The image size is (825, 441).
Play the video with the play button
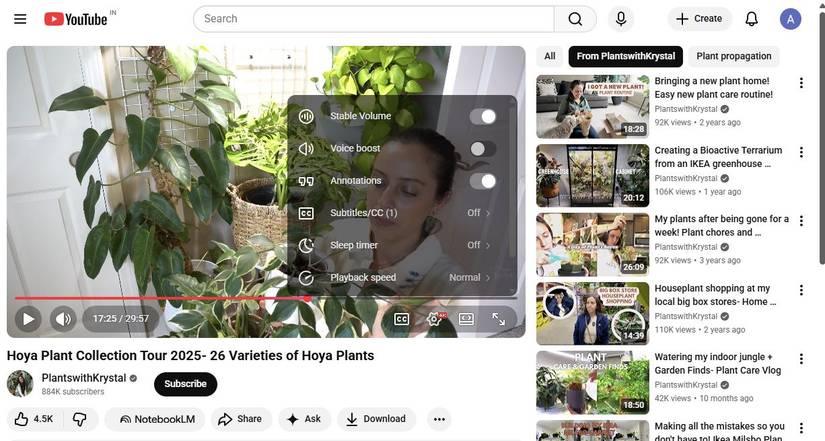pos(28,318)
